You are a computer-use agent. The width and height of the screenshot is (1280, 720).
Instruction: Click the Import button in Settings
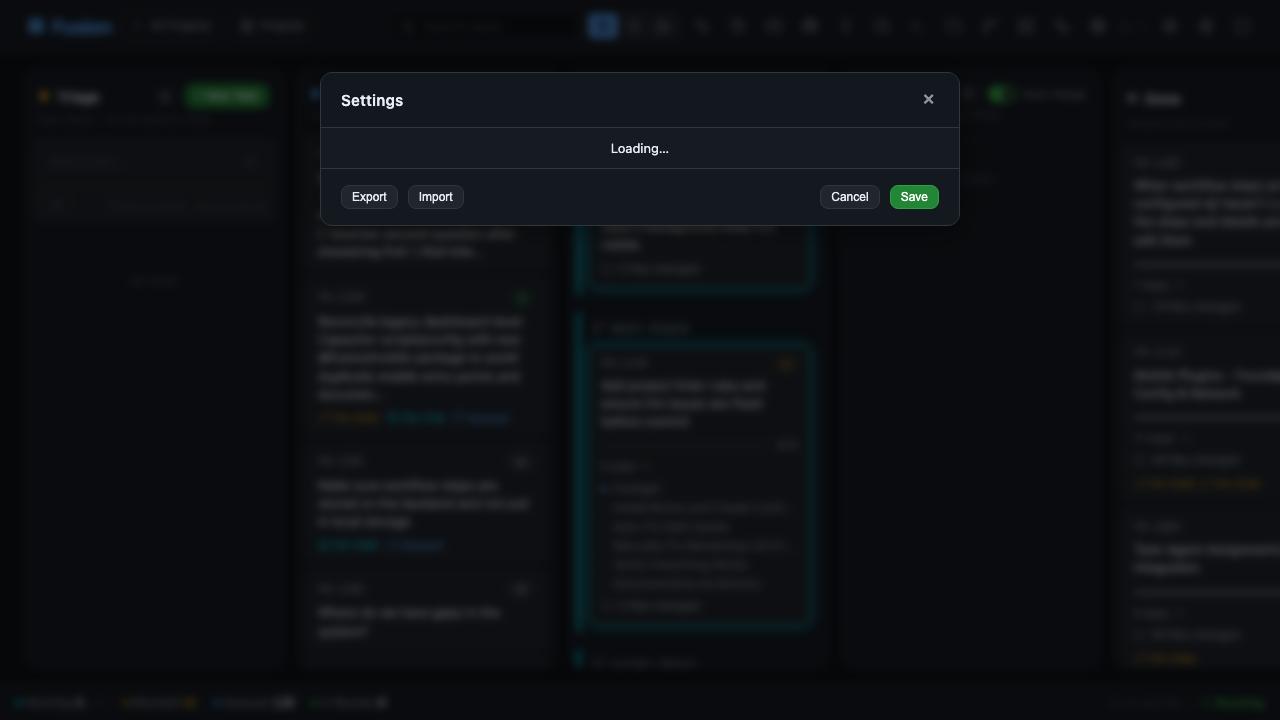435,197
